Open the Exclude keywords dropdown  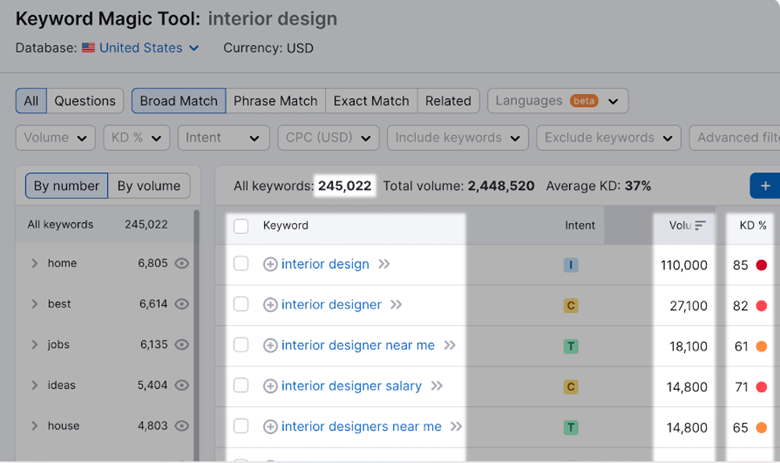tap(608, 138)
